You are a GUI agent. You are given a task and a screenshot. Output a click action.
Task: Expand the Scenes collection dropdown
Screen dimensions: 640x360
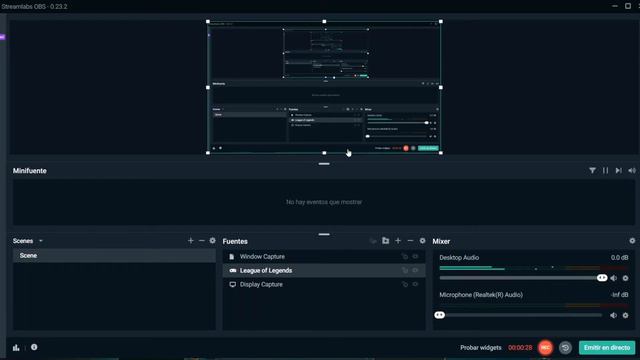pos(41,241)
